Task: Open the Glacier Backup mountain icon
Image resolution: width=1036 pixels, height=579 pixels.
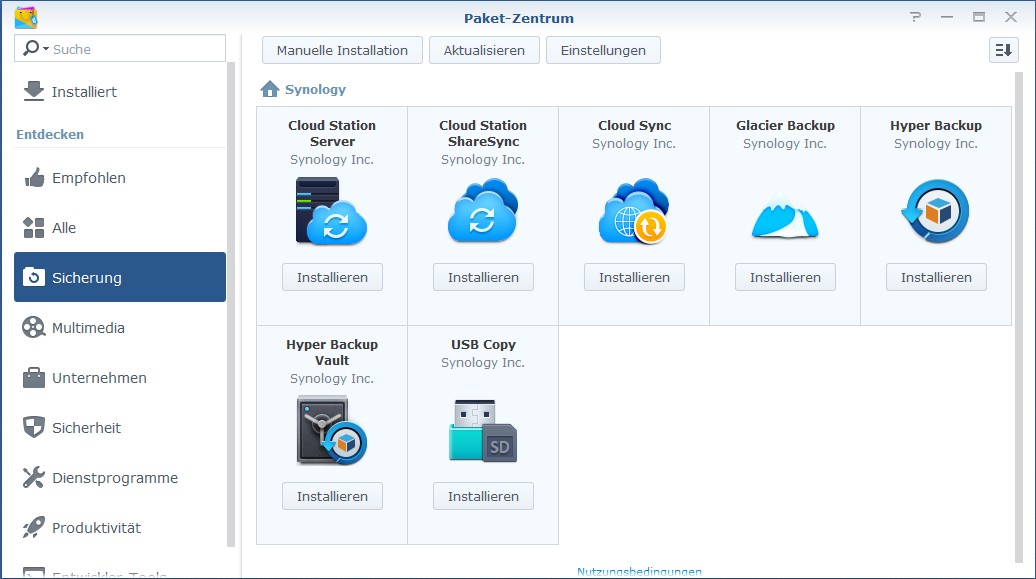Action: pyautogui.click(x=785, y=215)
